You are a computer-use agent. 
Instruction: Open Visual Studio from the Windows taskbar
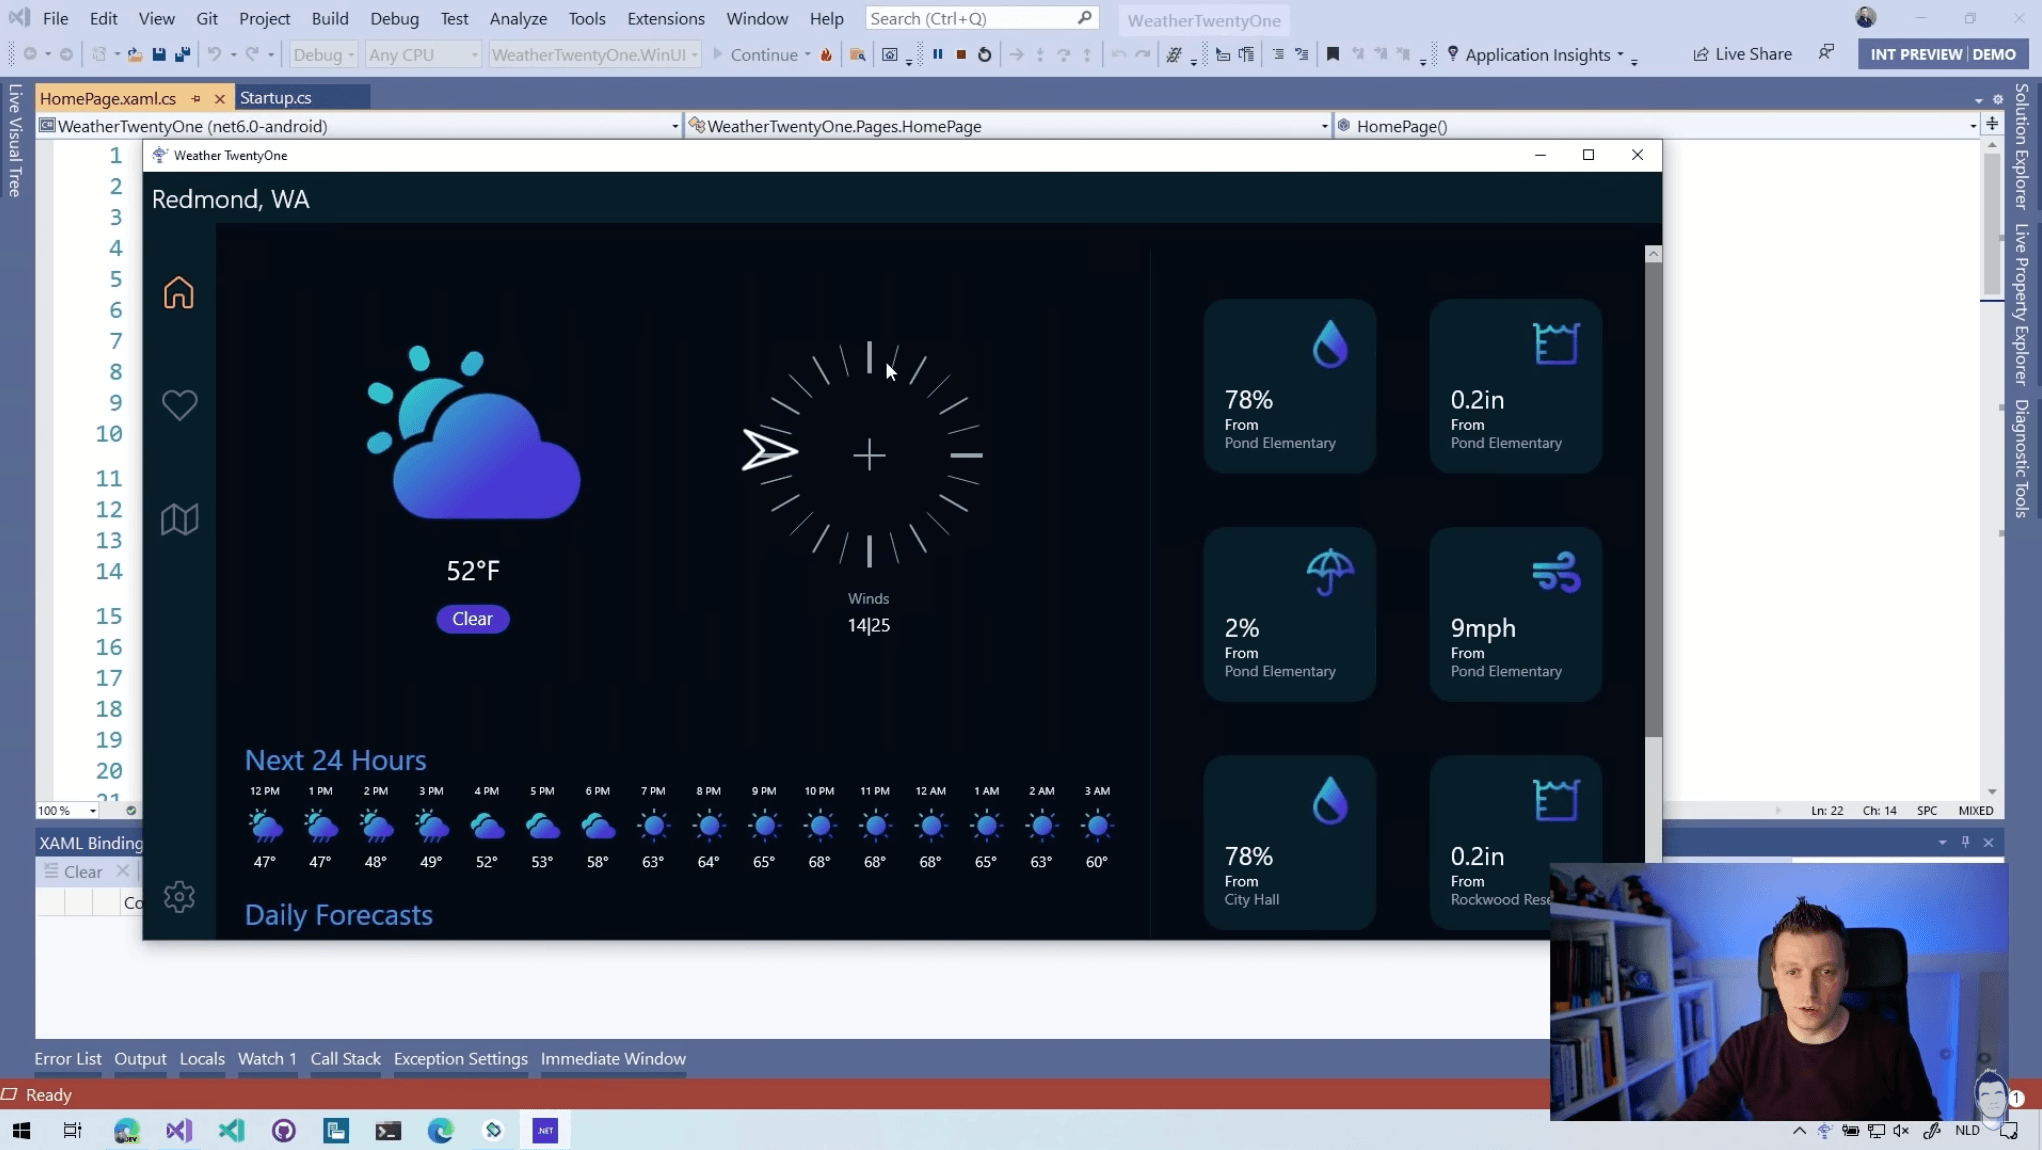(179, 1130)
